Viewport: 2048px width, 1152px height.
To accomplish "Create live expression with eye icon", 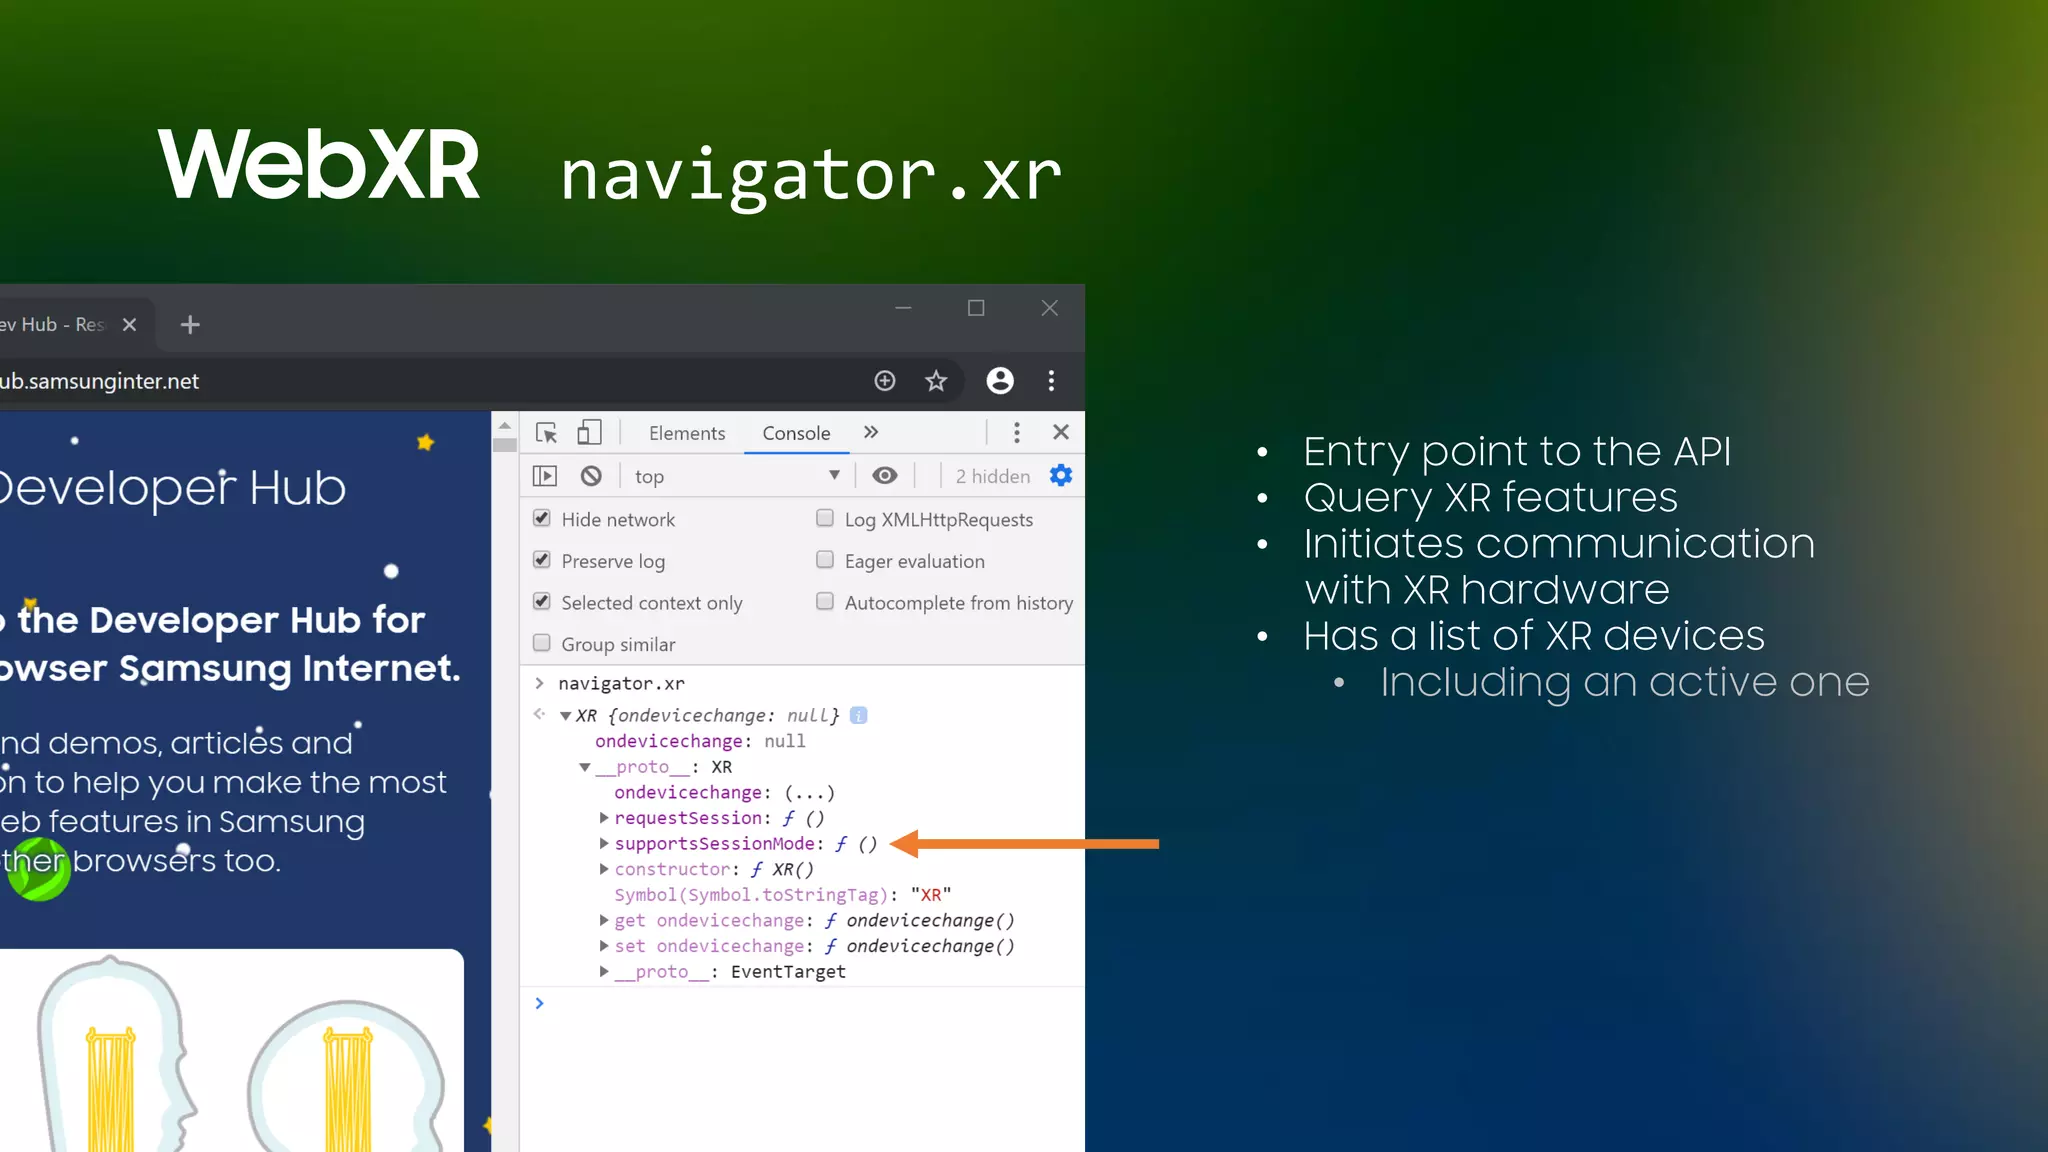I will click(885, 476).
